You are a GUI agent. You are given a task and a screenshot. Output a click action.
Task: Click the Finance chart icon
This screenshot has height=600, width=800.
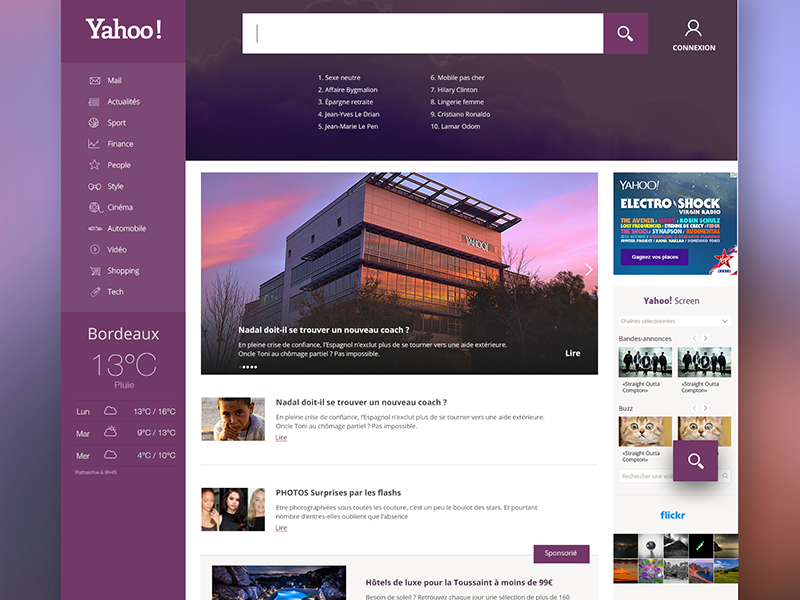(x=94, y=144)
